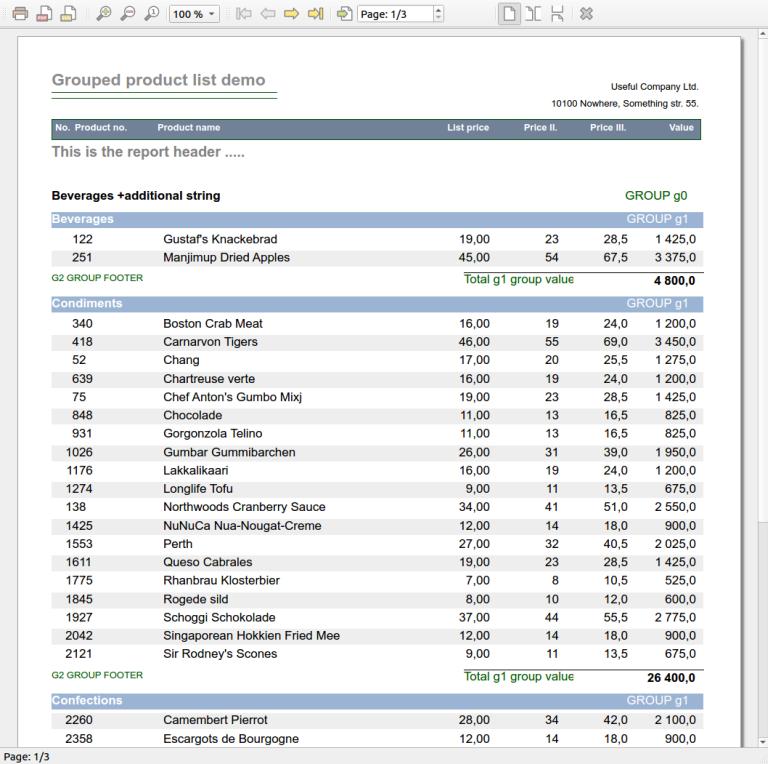Image resolution: width=768 pixels, height=764 pixels.
Task: Jump to the last page arrow
Action: click(x=315, y=14)
